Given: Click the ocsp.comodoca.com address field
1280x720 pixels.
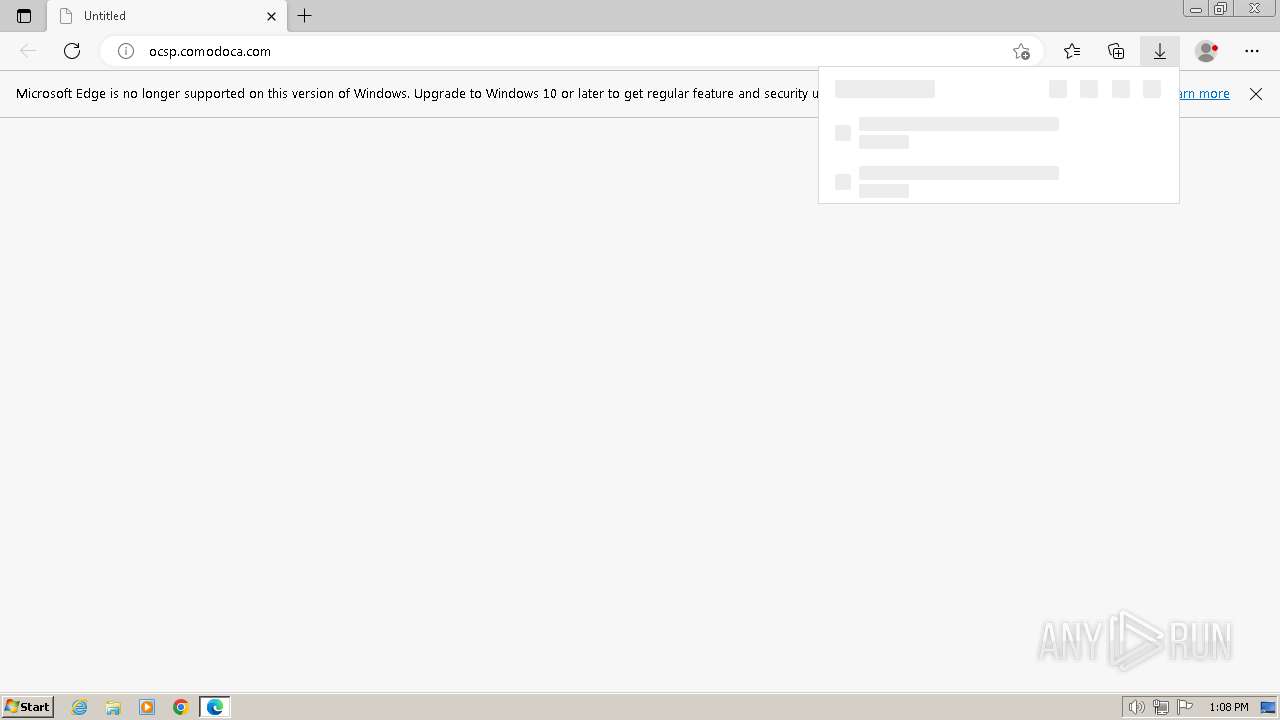Looking at the screenshot, I should coord(570,51).
